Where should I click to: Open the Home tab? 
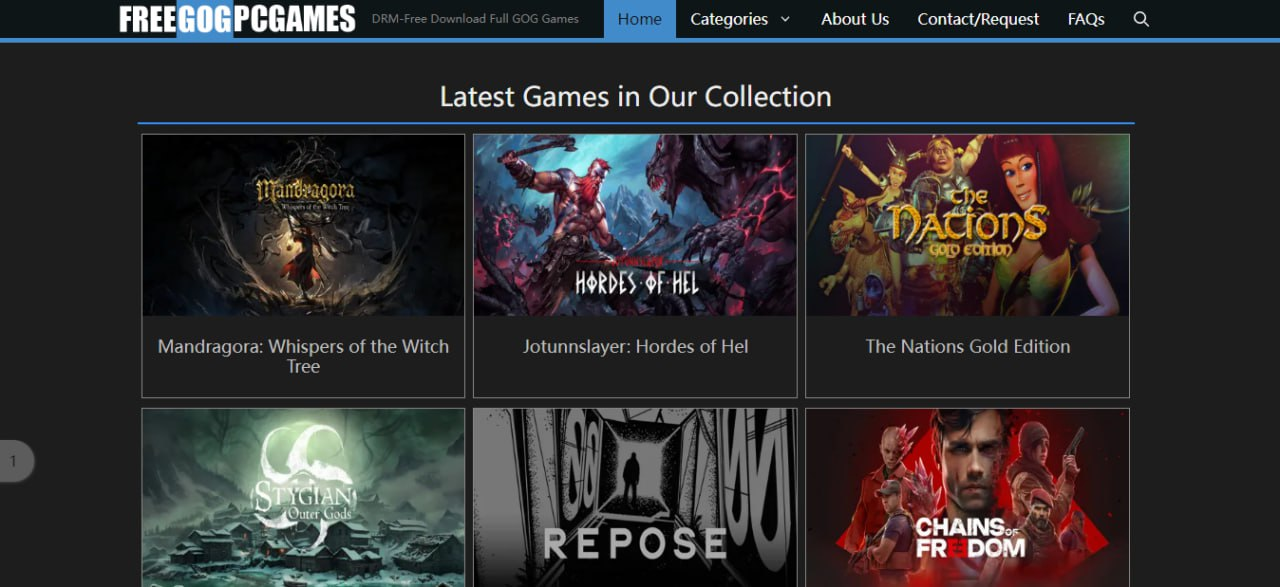(x=639, y=19)
